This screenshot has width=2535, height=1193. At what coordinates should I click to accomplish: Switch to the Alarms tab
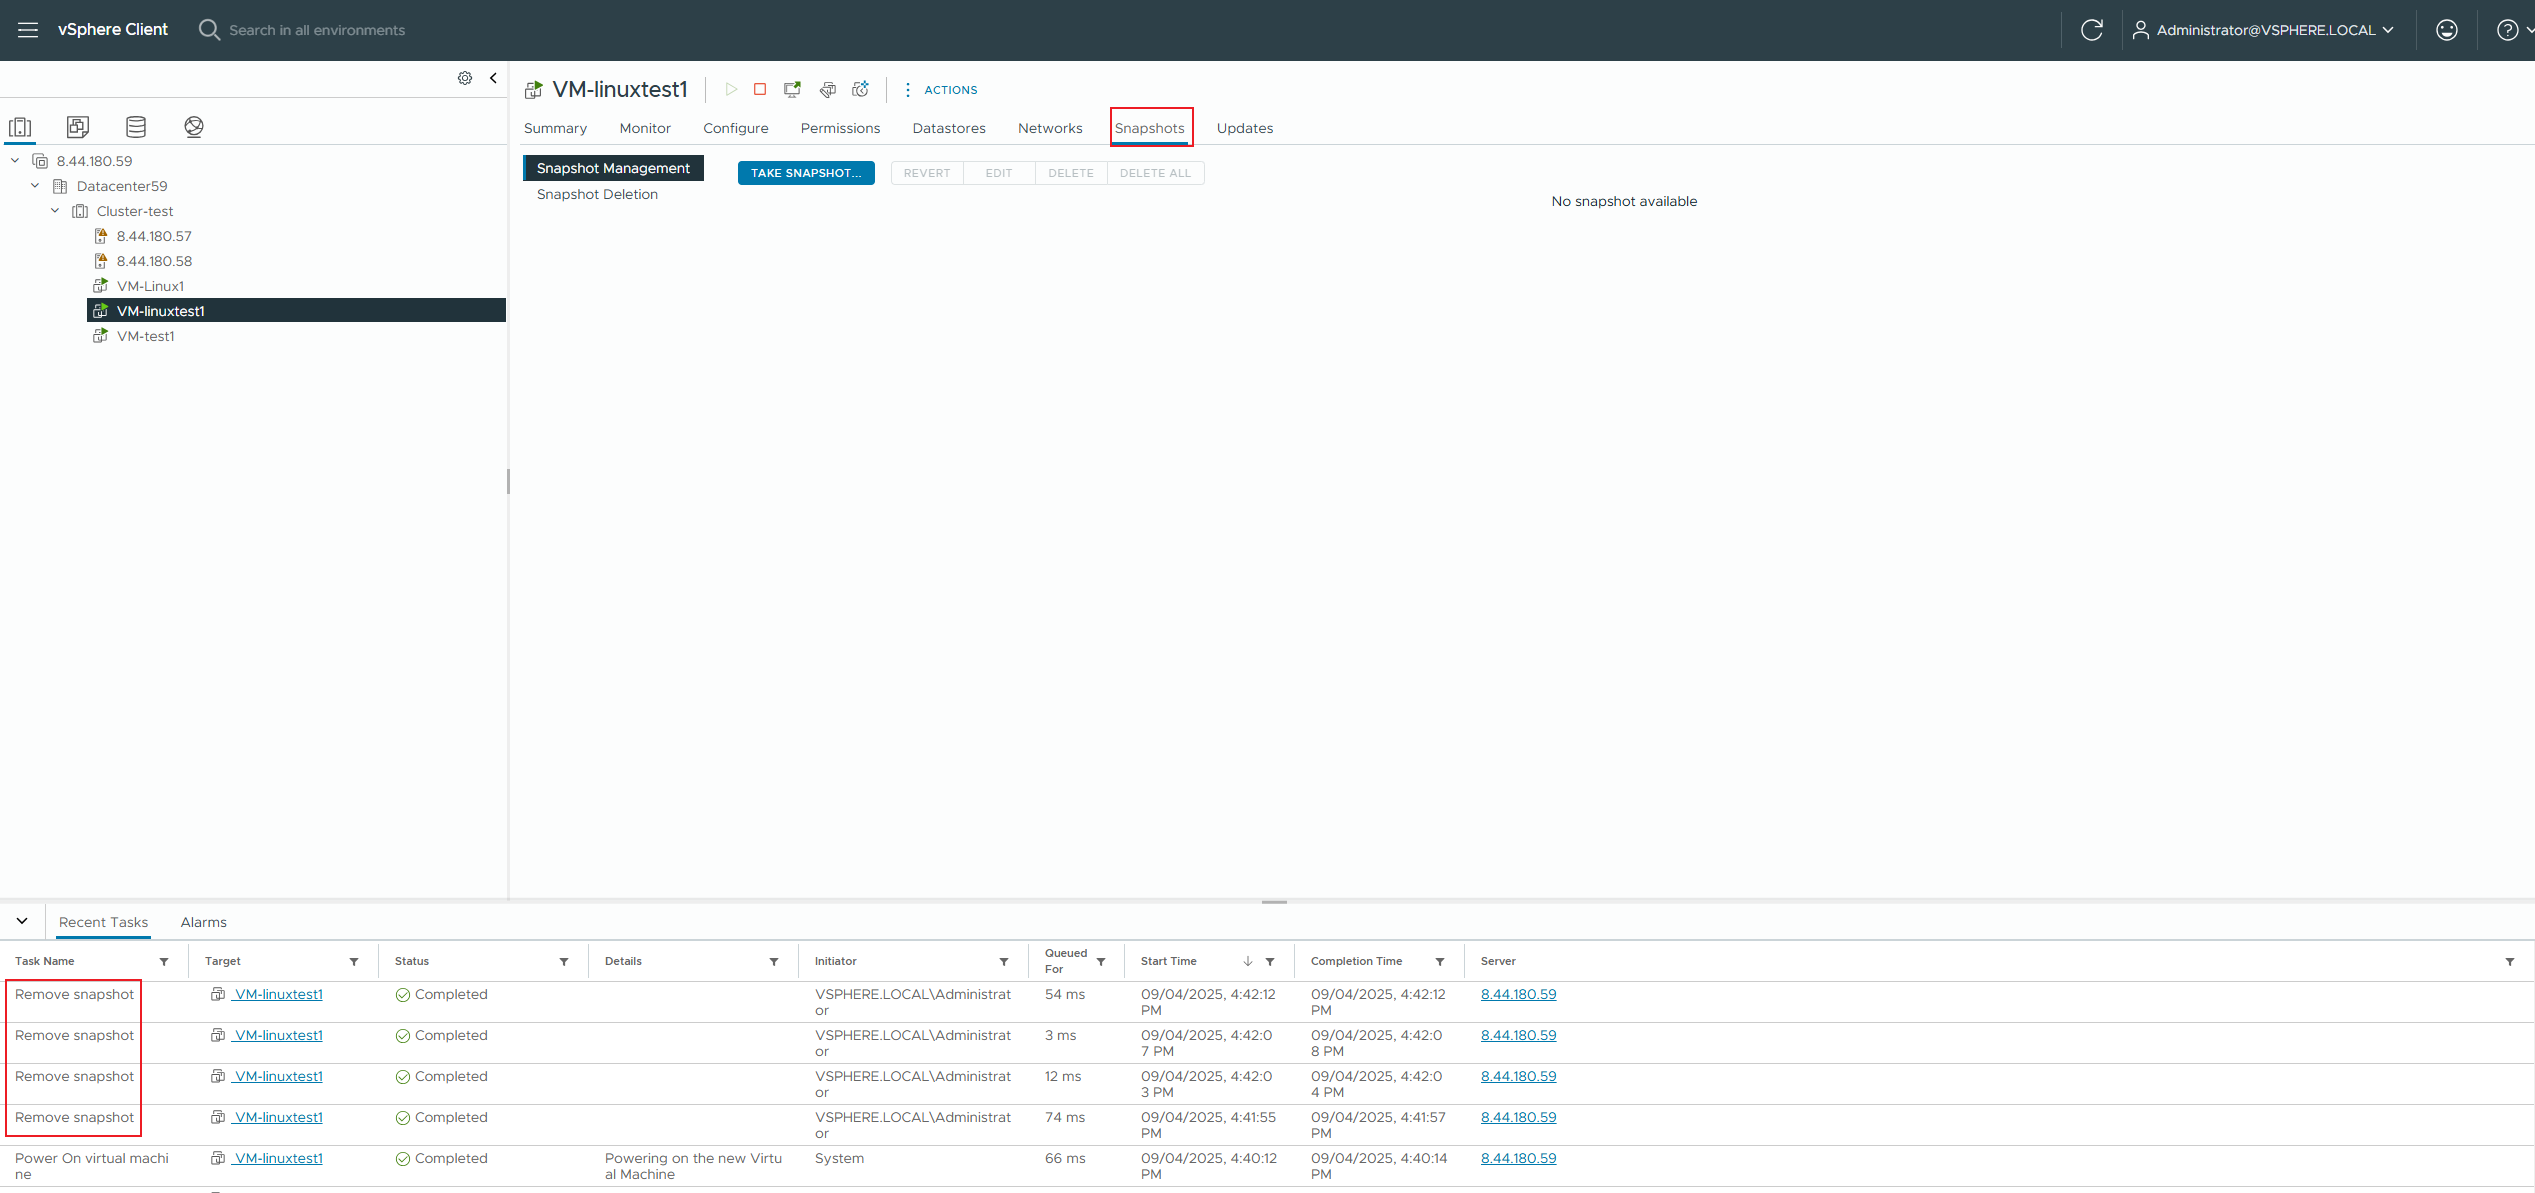click(204, 922)
